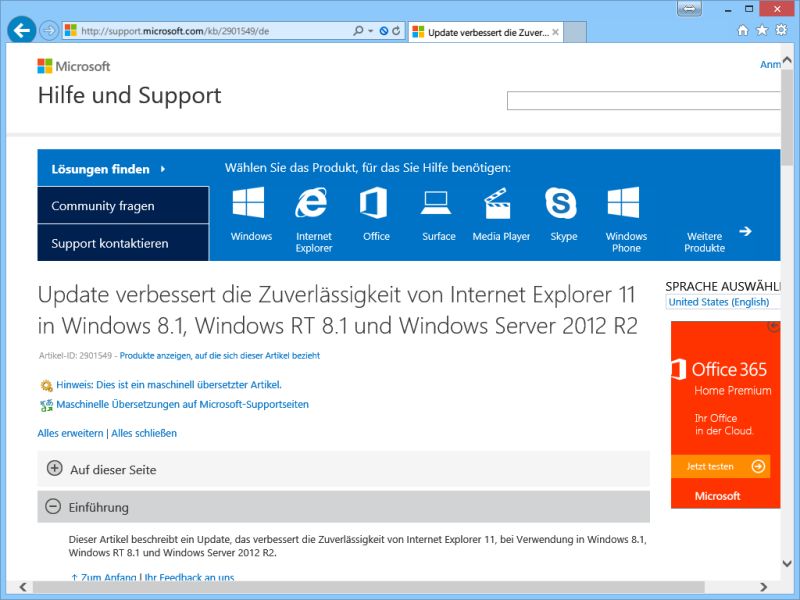Click Weitere Produkte link
Image resolution: width=800 pixels, height=600 pixels.
pos(704,242)
